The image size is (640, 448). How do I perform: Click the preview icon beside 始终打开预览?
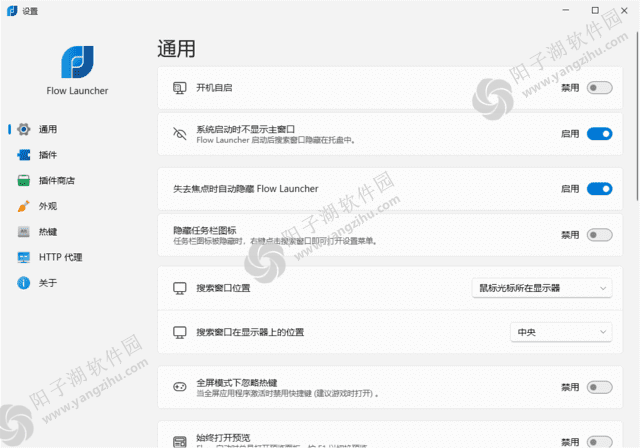click(x=180, y=442)
